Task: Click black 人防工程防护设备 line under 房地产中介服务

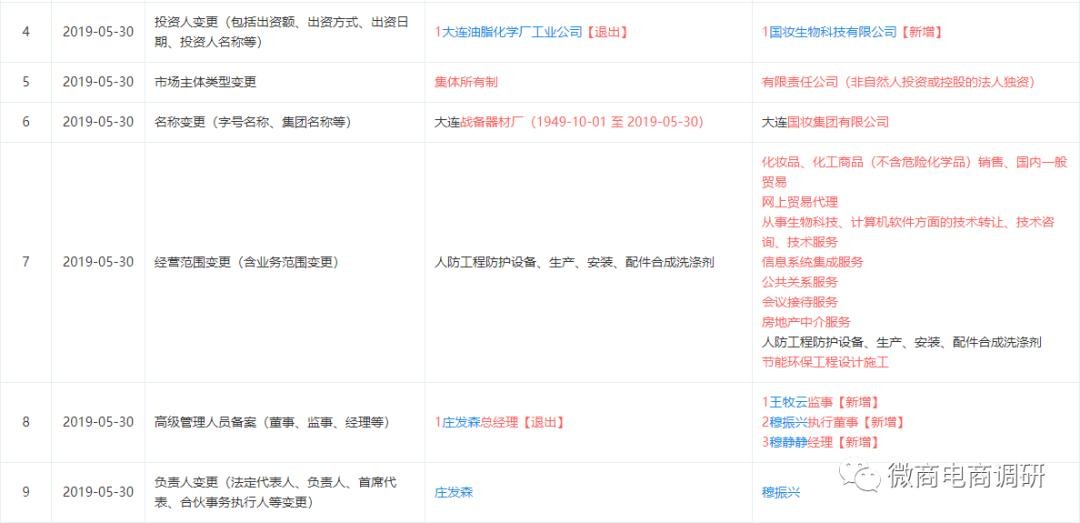Action: (x=901, y=342)
